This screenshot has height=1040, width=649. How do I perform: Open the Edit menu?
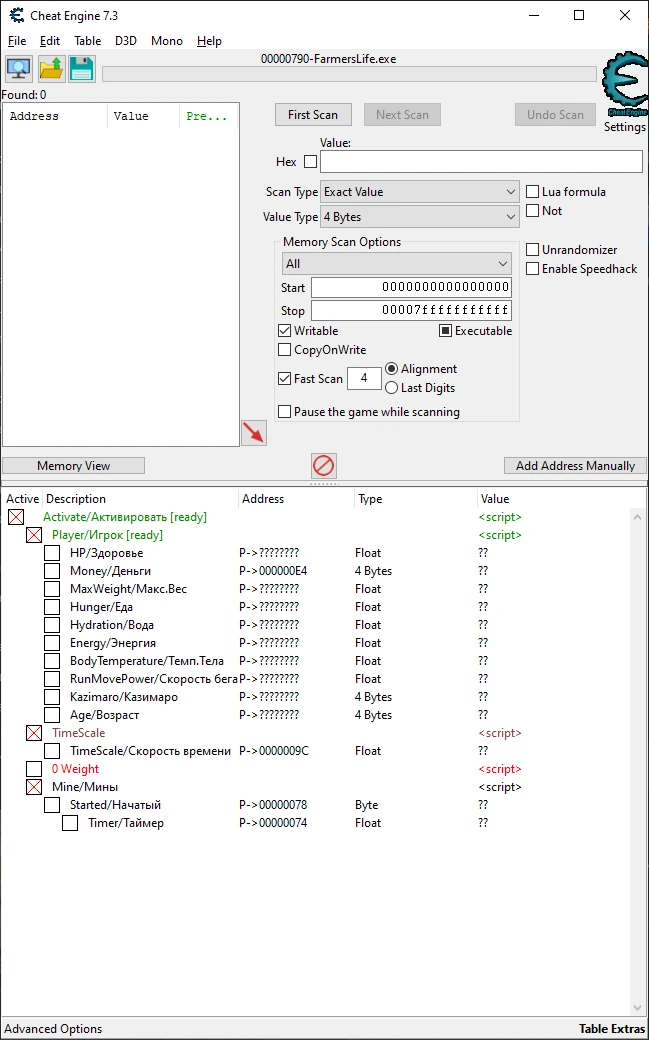click(x=50, y=41)
